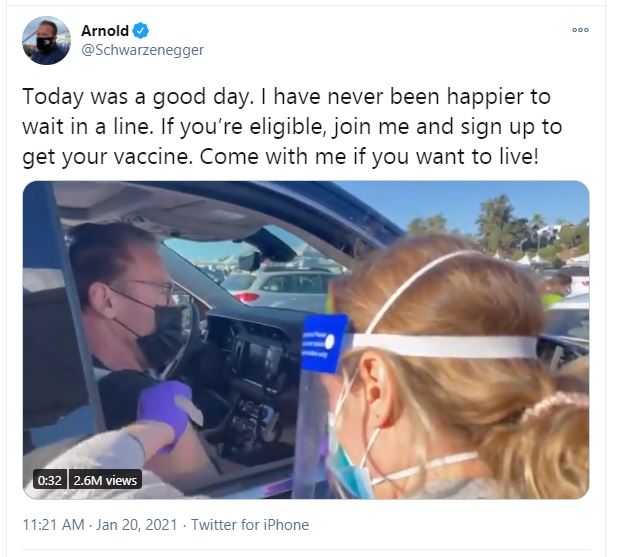Open the @Schwarzenegger handle link
This screenshot has height=557, width=623.
click(143, 50)
